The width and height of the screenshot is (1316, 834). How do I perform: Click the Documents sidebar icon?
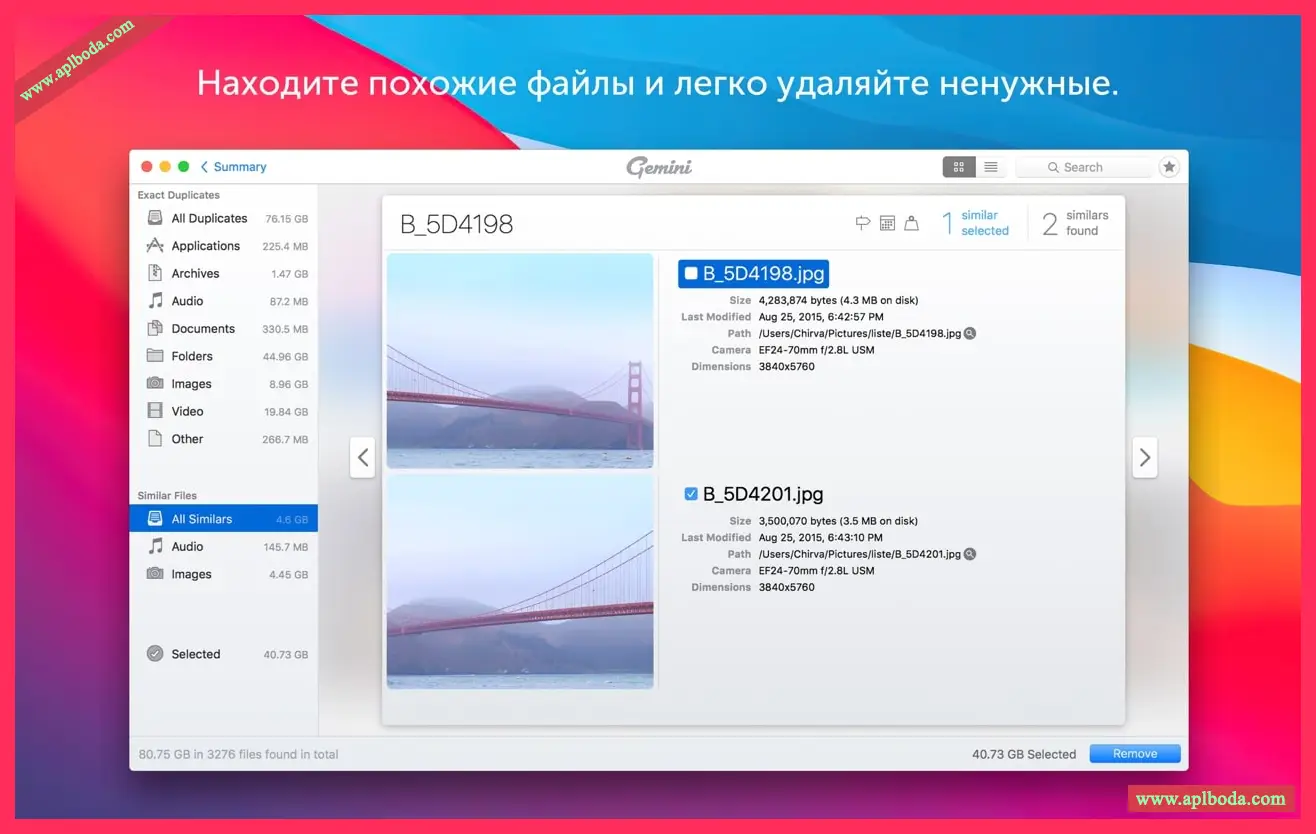click(155, 328)
